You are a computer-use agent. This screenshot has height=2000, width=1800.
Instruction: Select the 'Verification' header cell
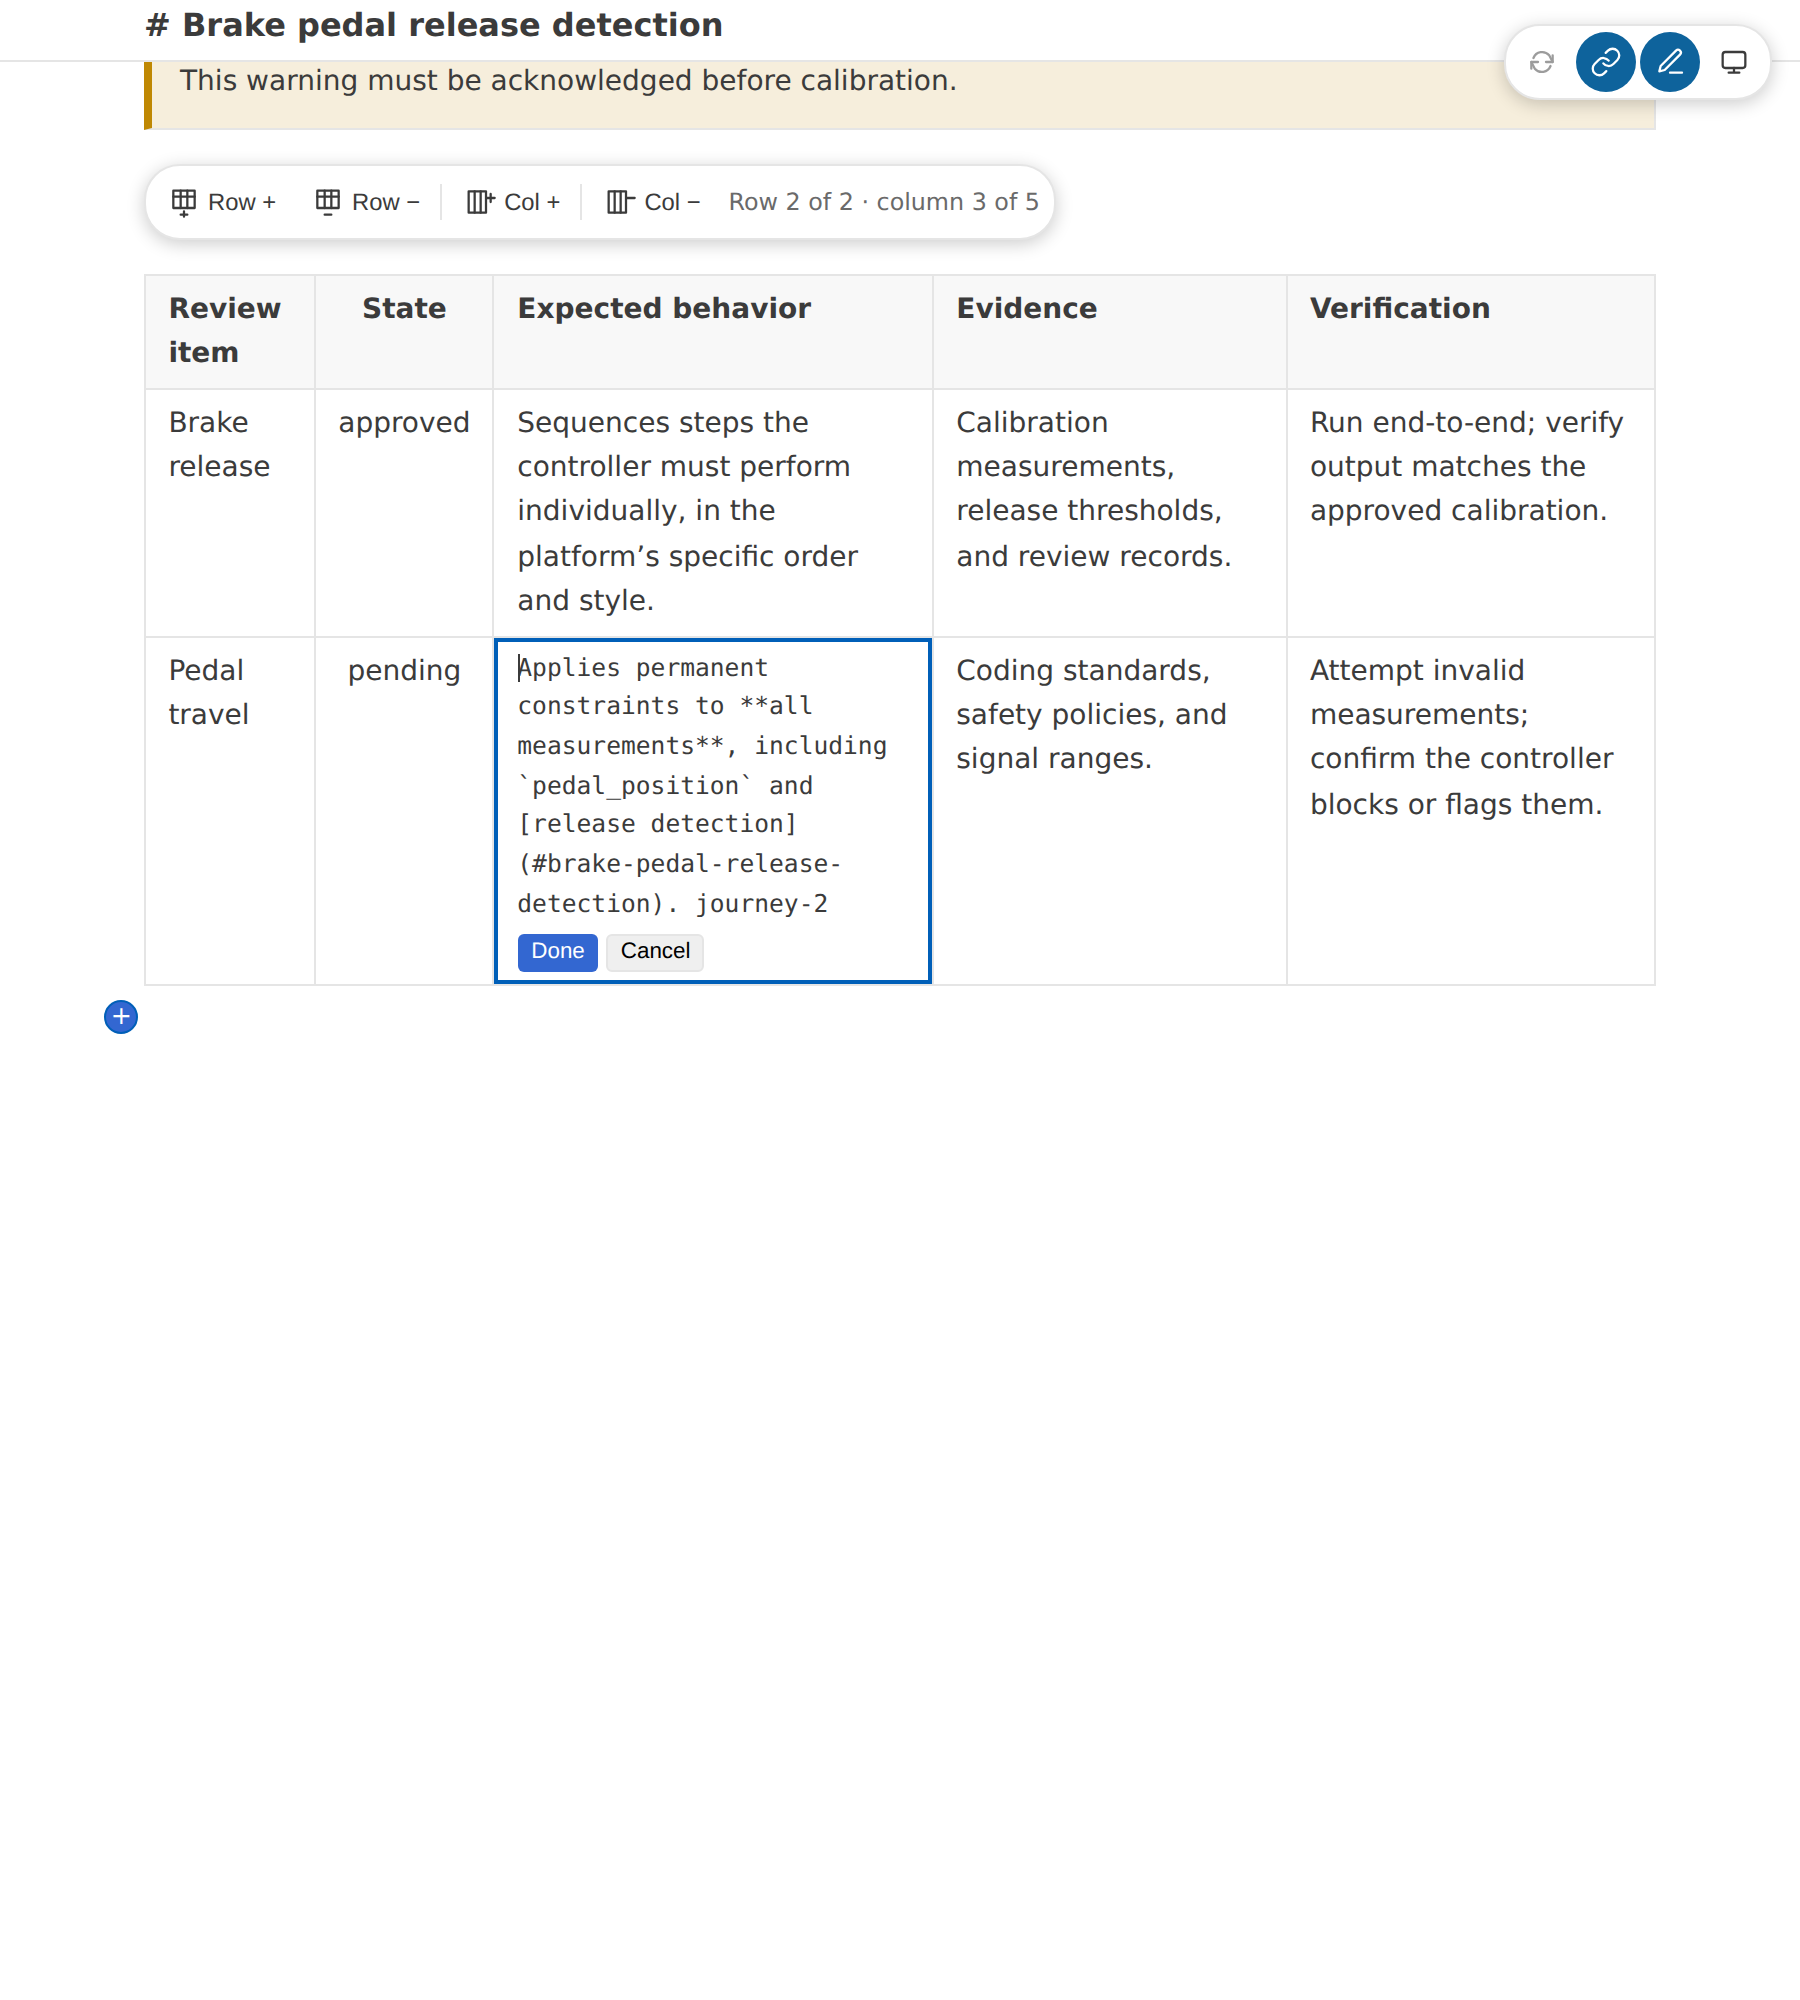(x=1470, y=331)
